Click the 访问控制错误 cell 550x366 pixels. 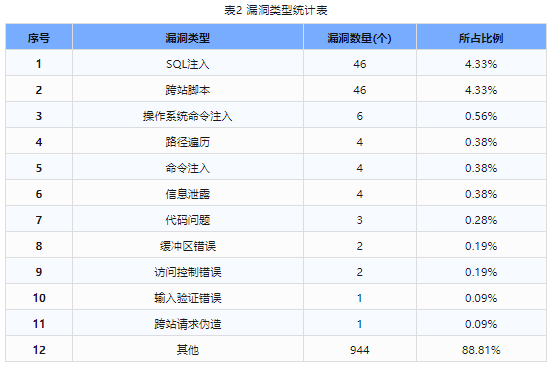(188, 272)
